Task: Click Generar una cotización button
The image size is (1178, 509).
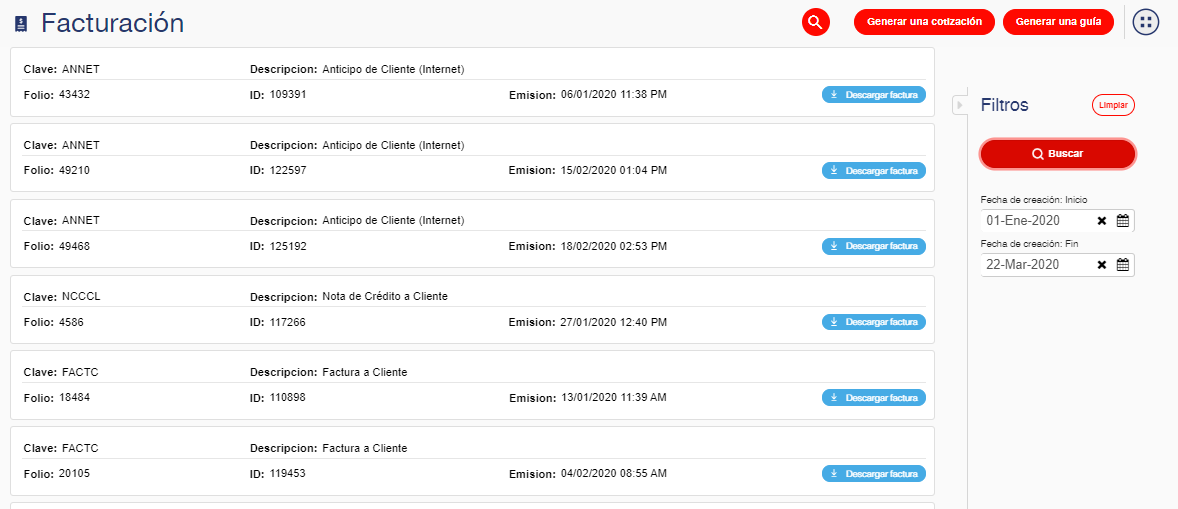Action: click(x=925, y=22)
